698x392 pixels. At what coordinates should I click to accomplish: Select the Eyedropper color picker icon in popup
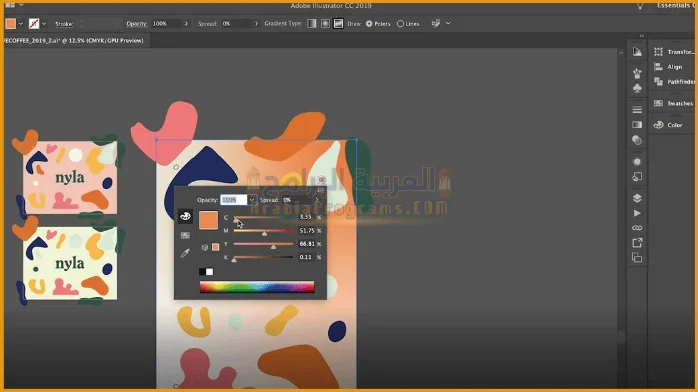click(185, 254)
